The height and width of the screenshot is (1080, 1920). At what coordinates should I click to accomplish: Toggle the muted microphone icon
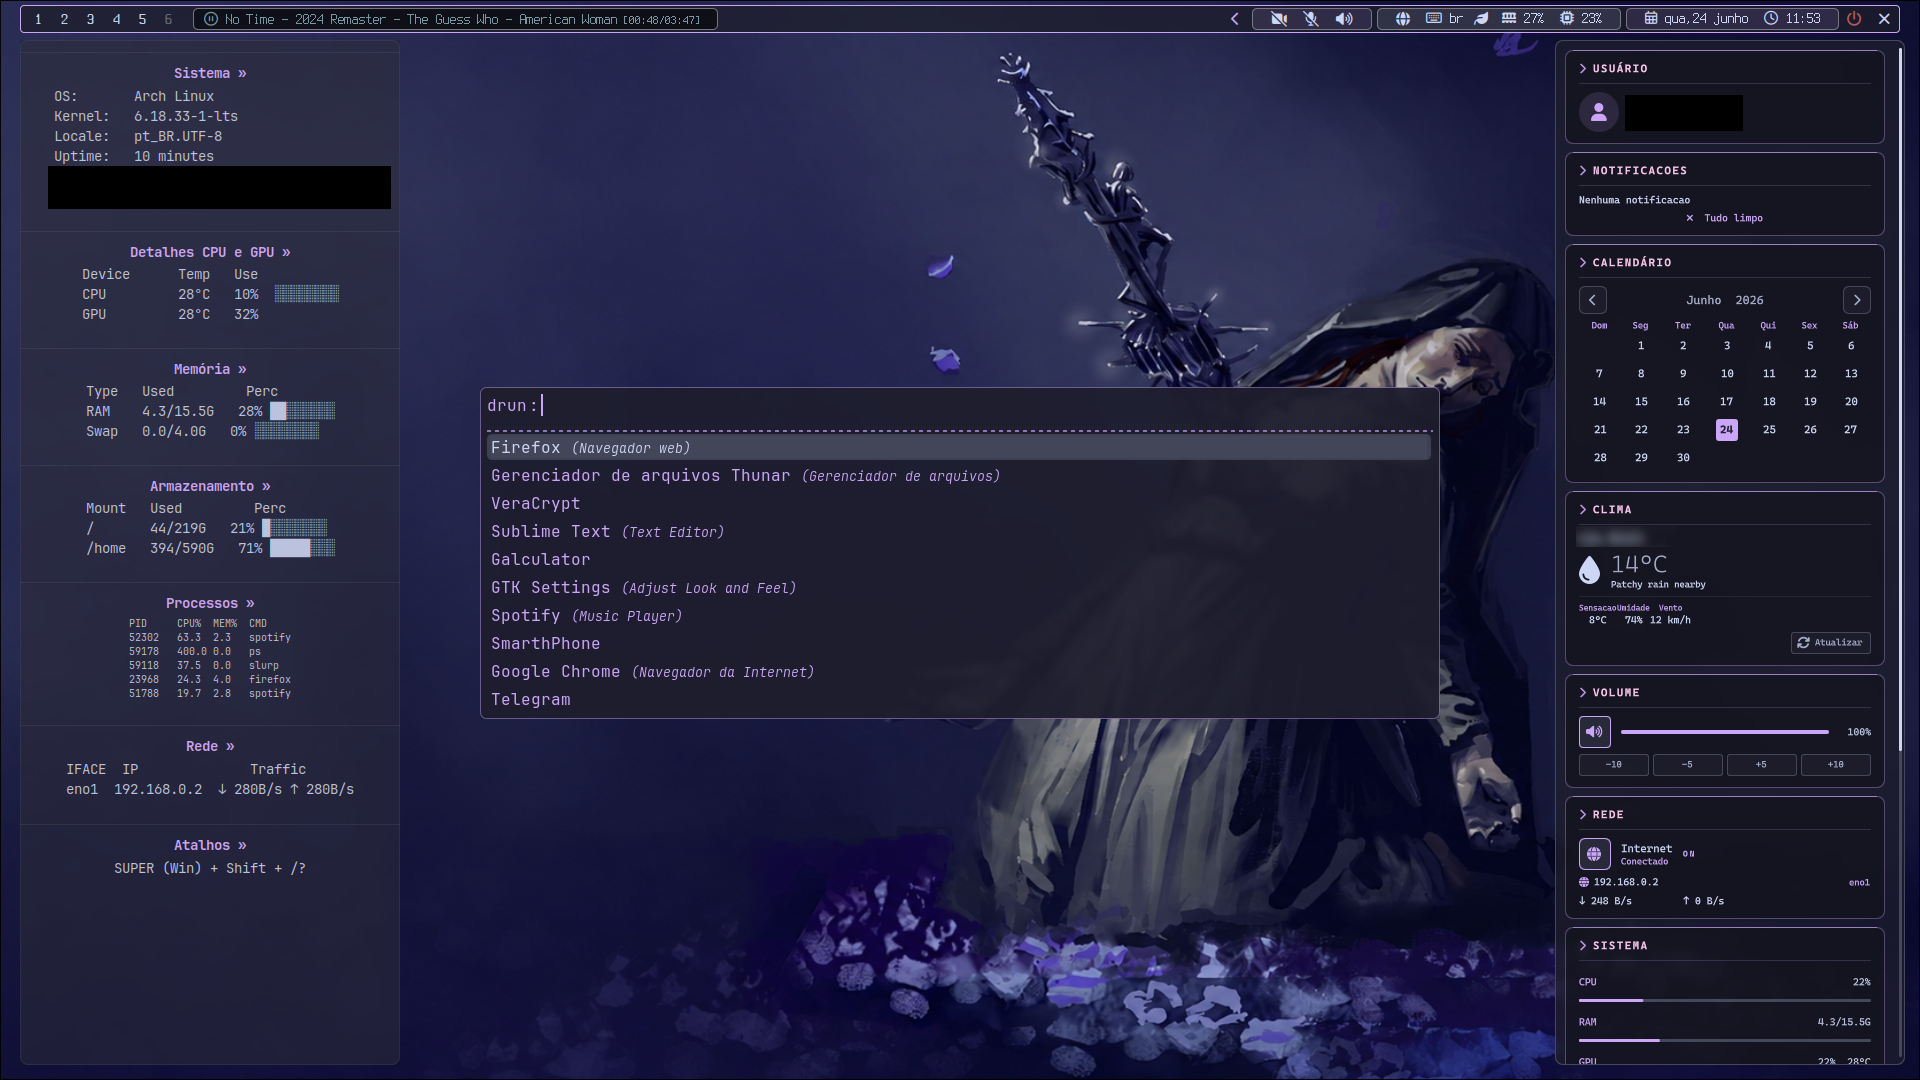[1311, 19]
